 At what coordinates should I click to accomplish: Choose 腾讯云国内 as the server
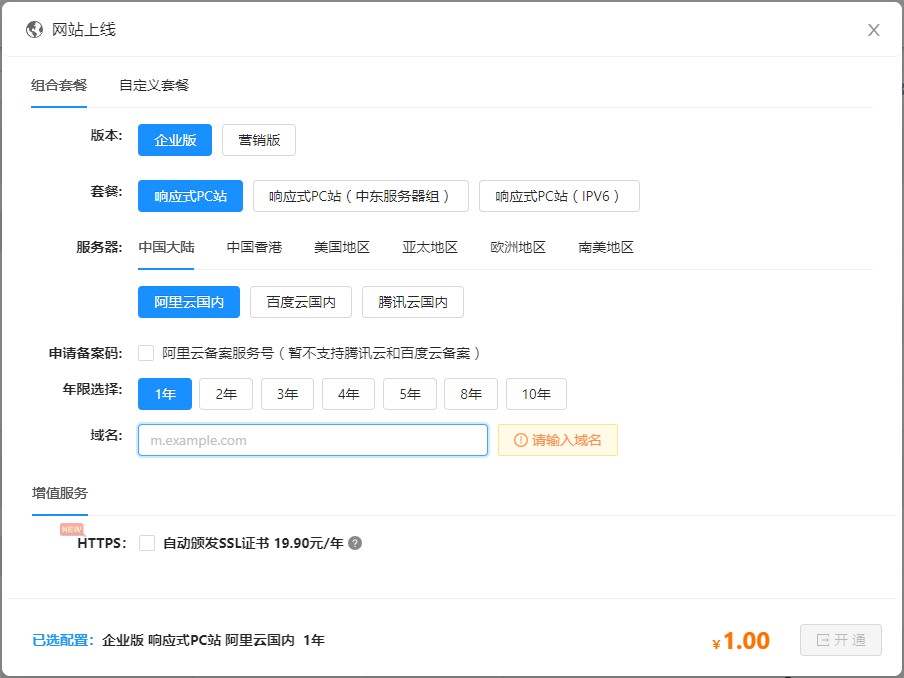[x=412, y=302]
